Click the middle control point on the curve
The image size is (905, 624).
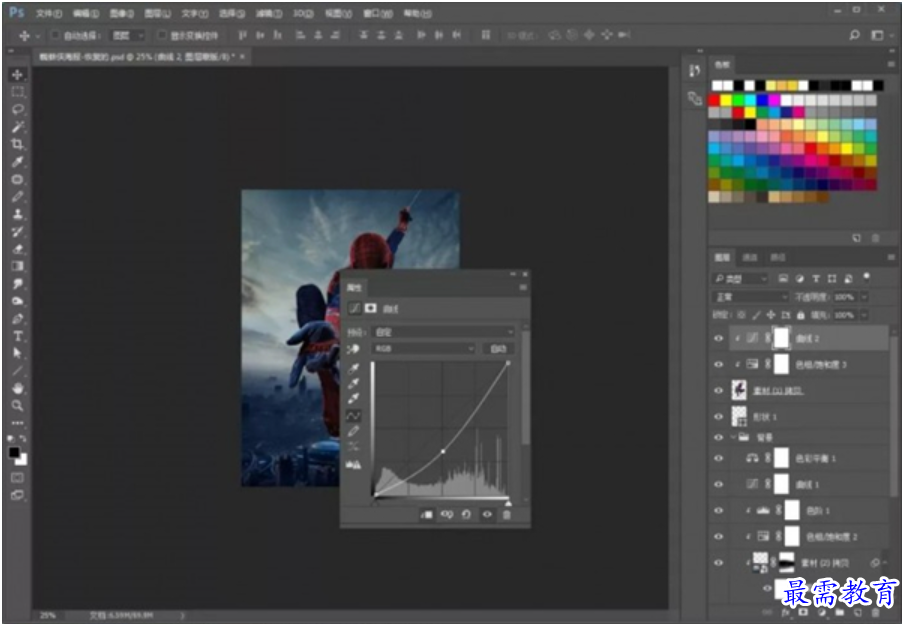tap(443, 451)
